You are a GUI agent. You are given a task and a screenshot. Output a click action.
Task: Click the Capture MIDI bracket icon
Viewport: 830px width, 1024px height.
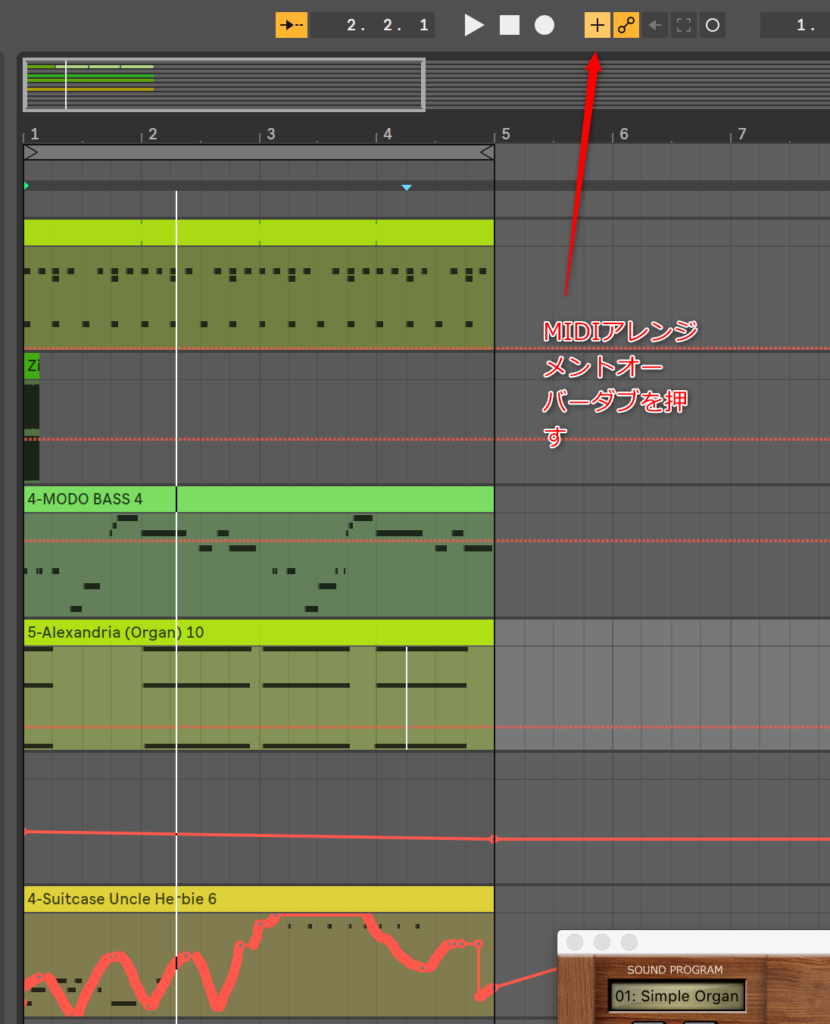pyautogui.click(x=684, y=25)
